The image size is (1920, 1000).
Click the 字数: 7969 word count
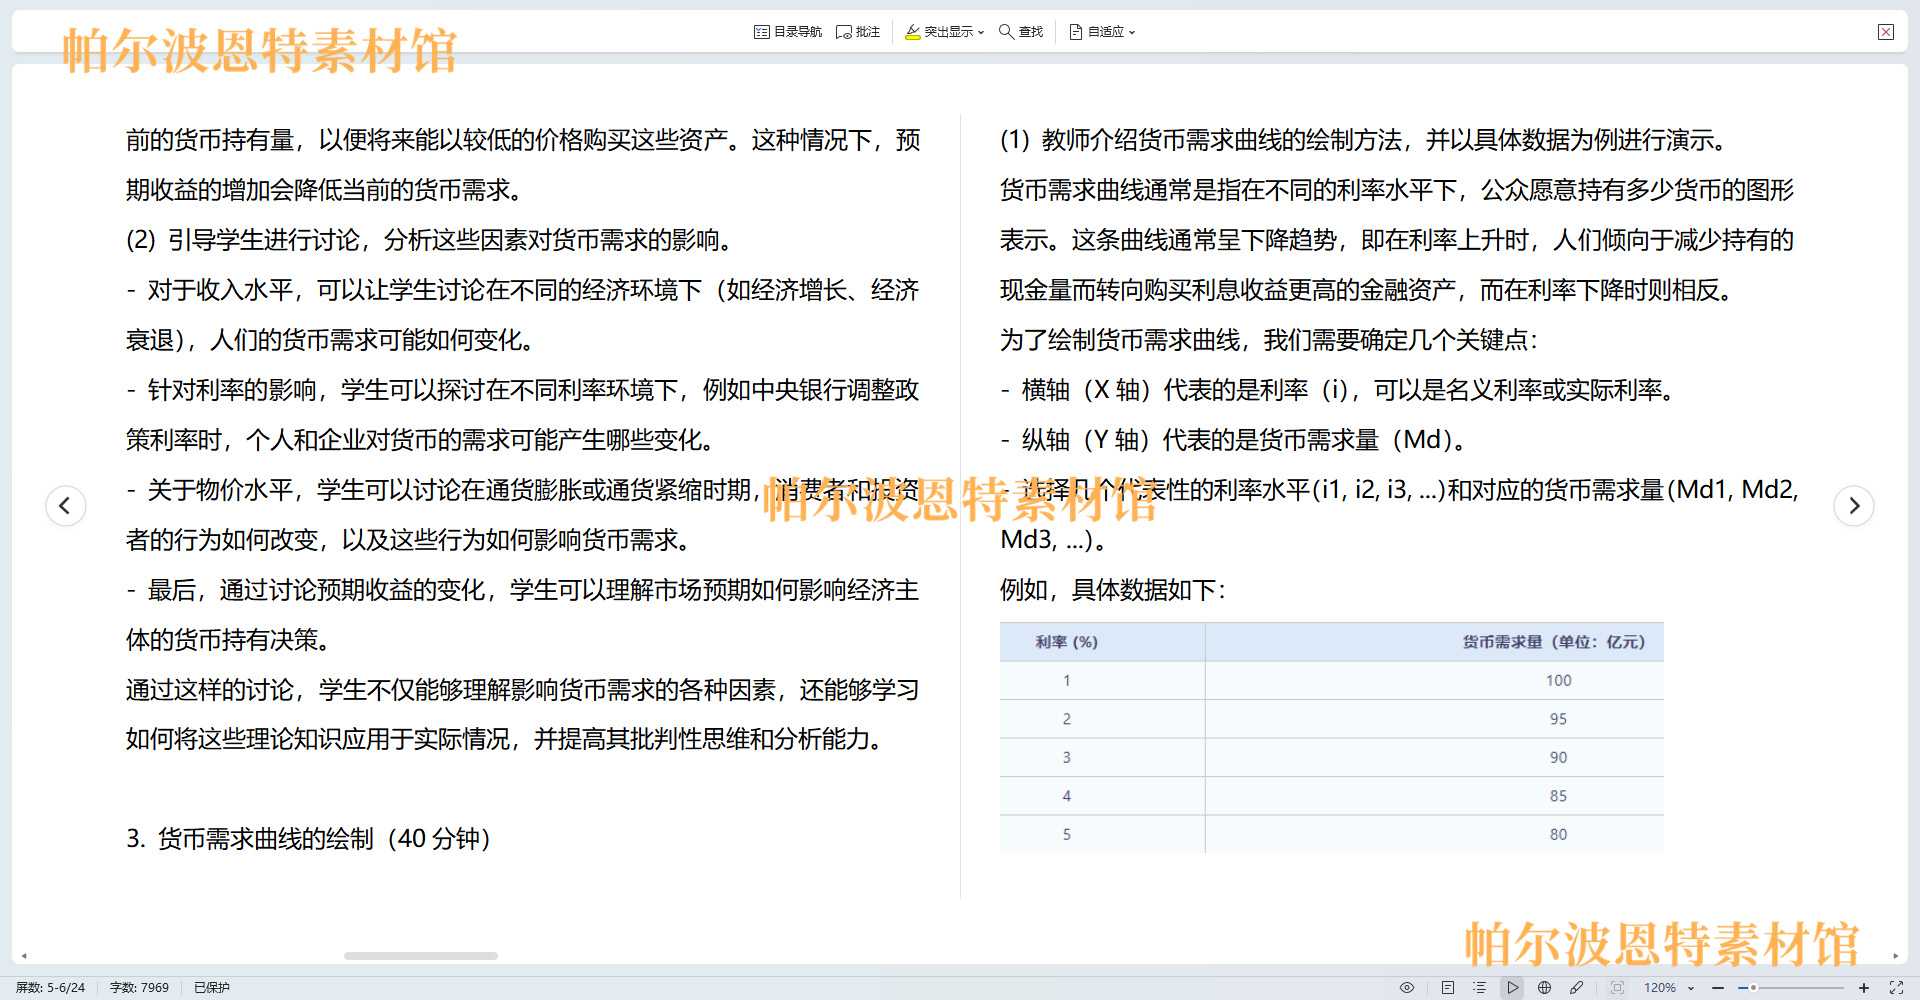click(139, 987)
